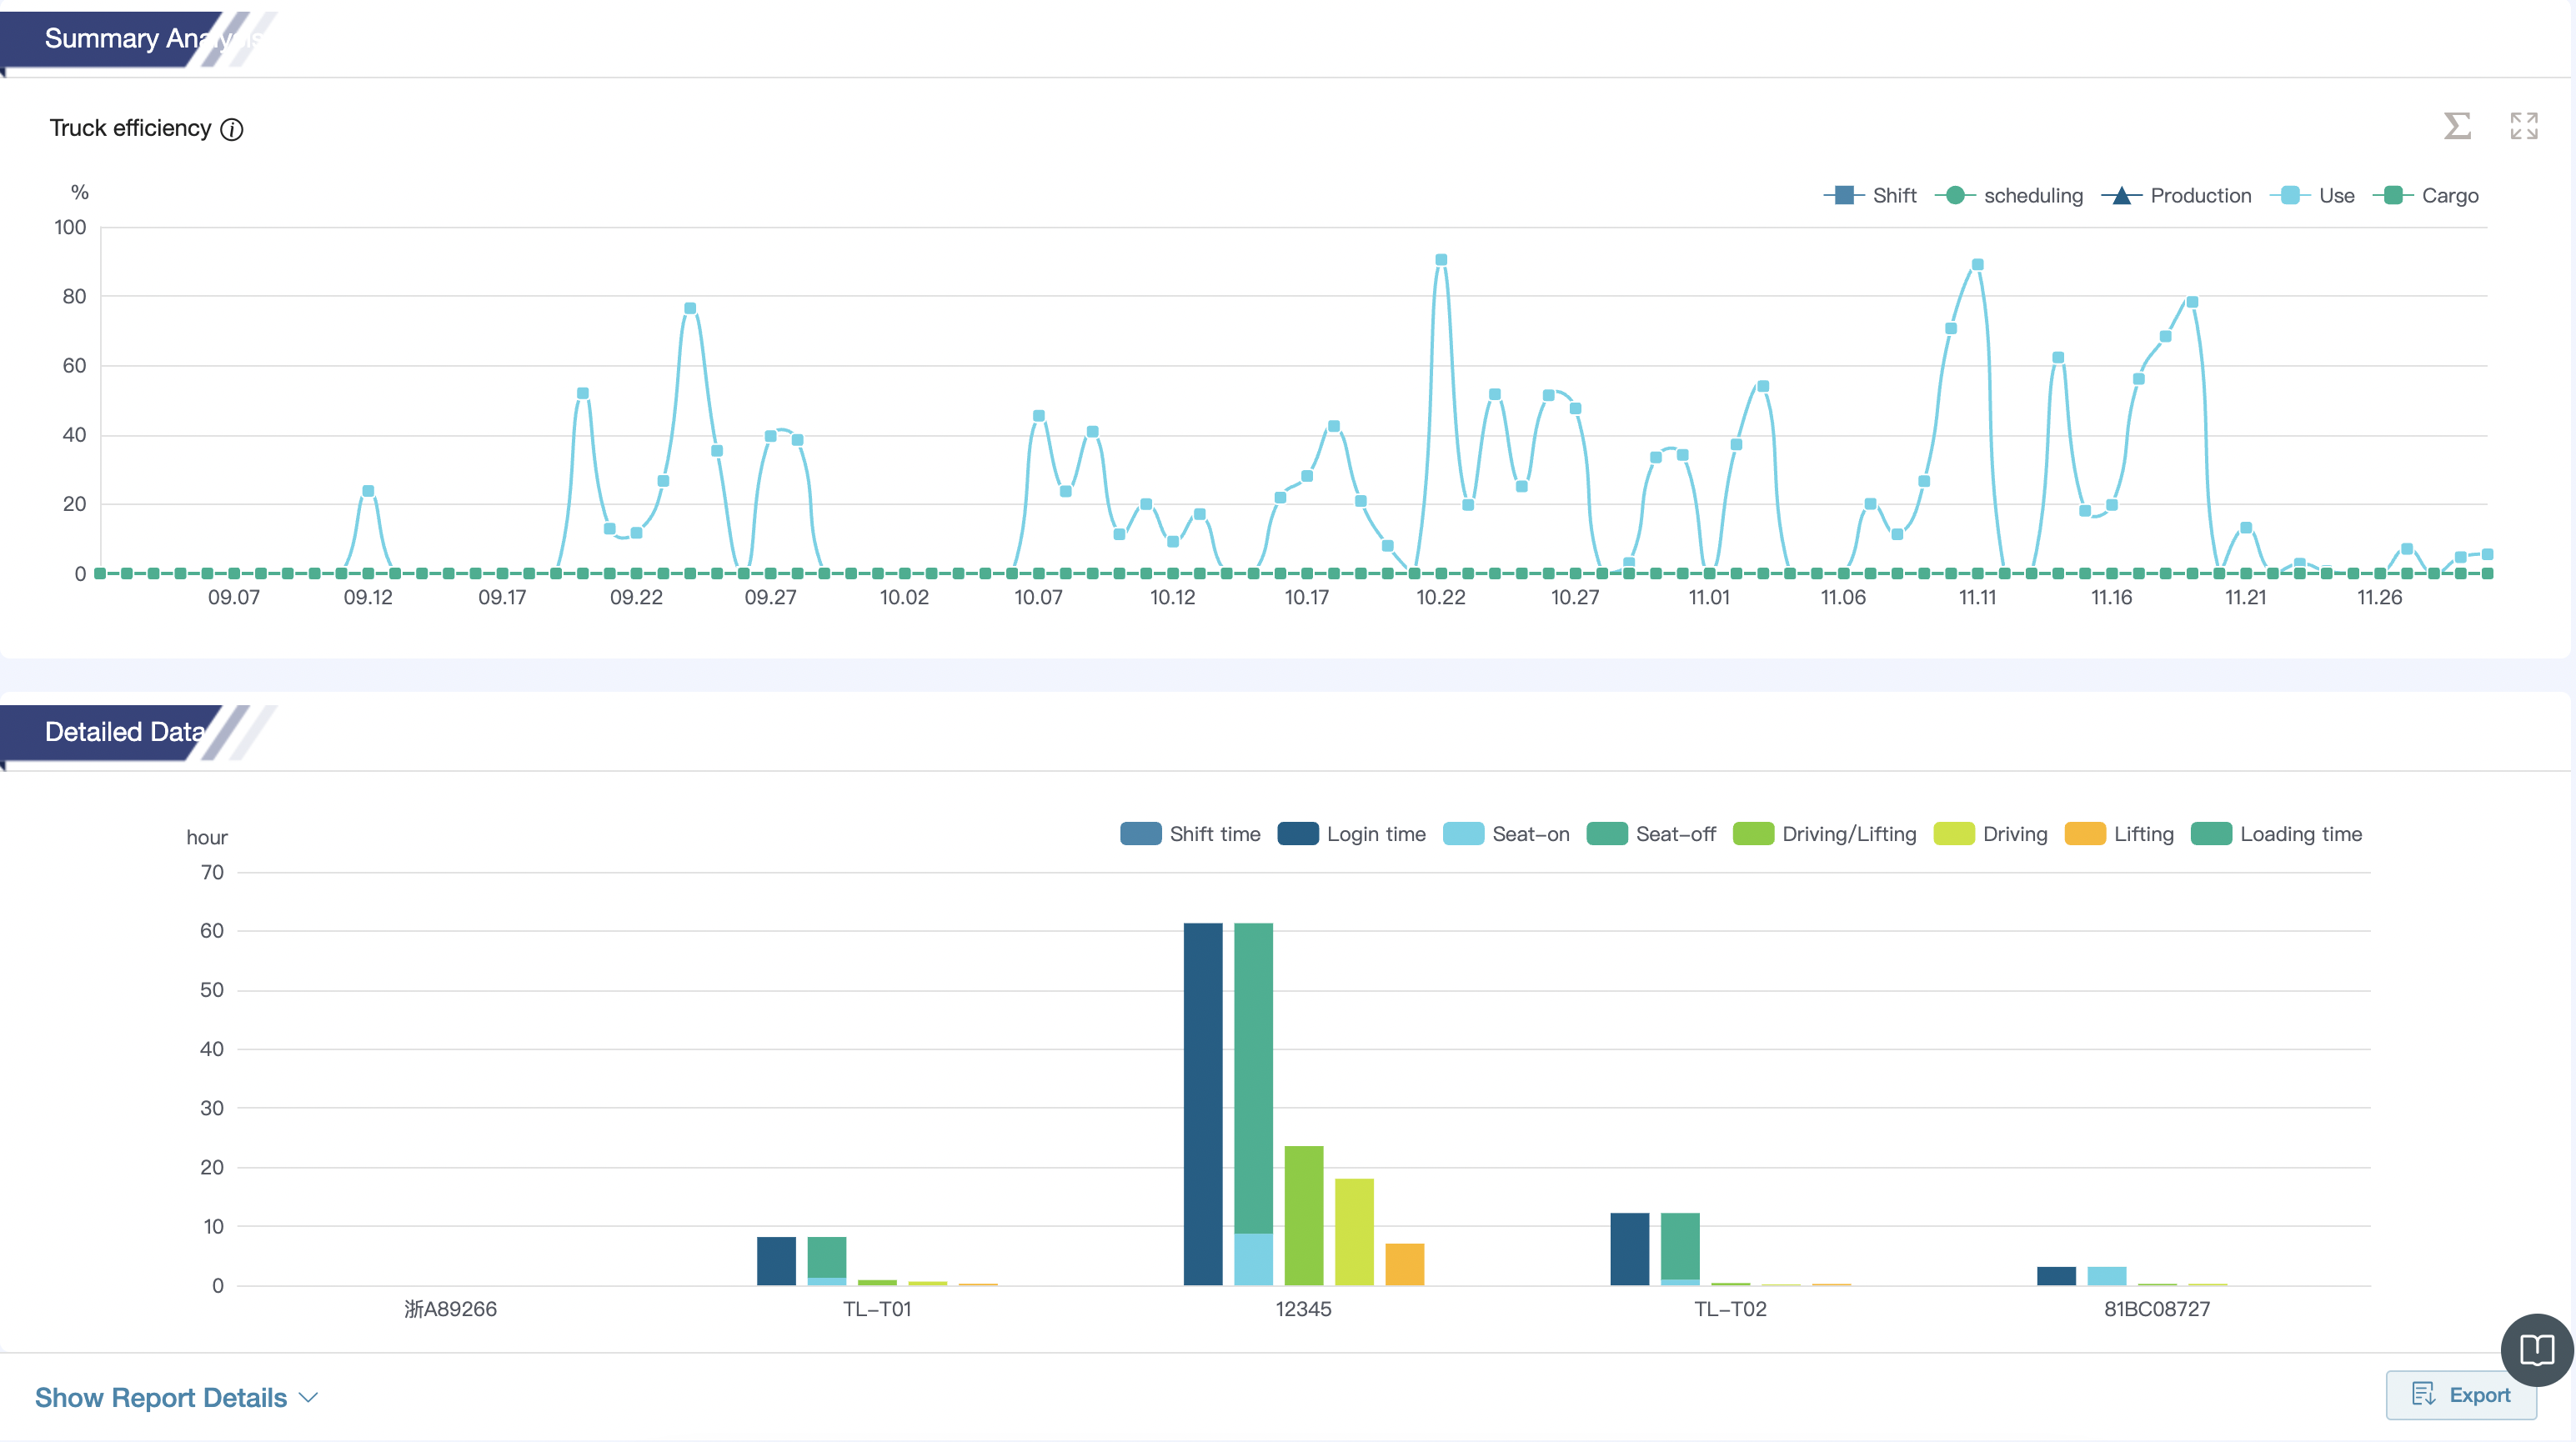Click the 10.22 peak data point

tap(1441, 260)
